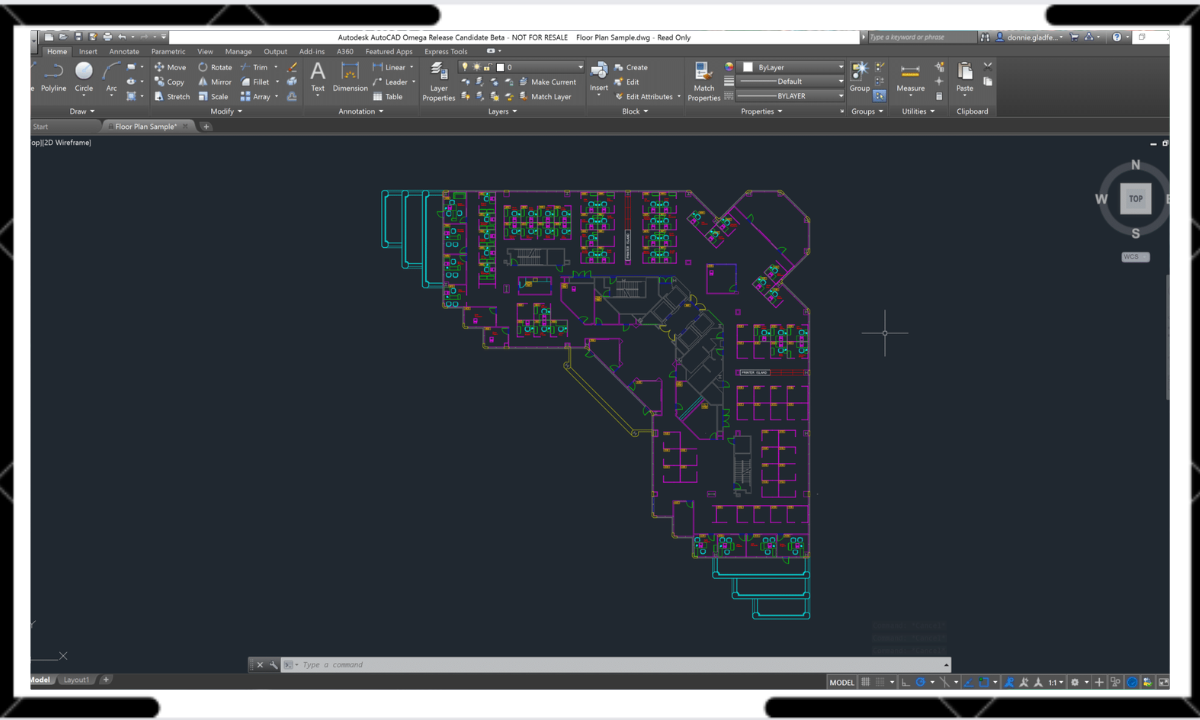Click the Dimension tool
The width and height of the screenshot is (1200, 720).
tap(350, 80)
